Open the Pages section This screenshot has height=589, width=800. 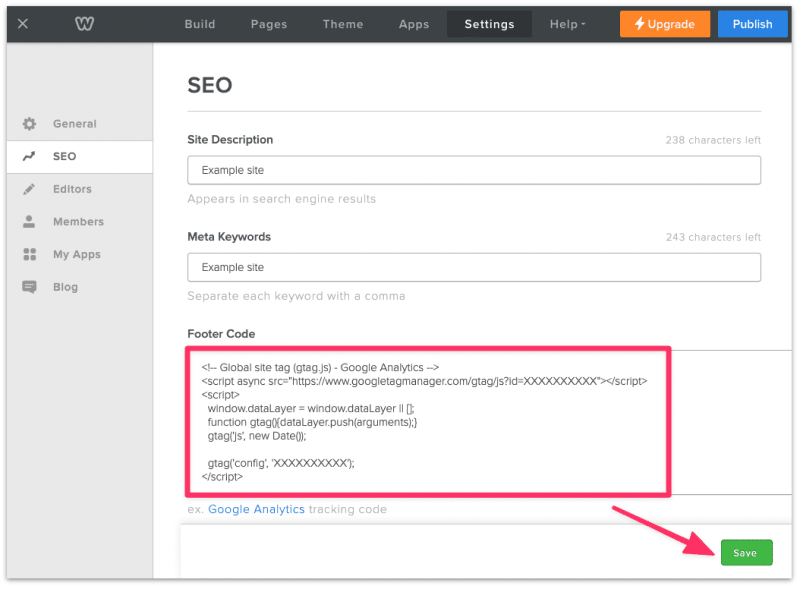[x=268, y=23]
